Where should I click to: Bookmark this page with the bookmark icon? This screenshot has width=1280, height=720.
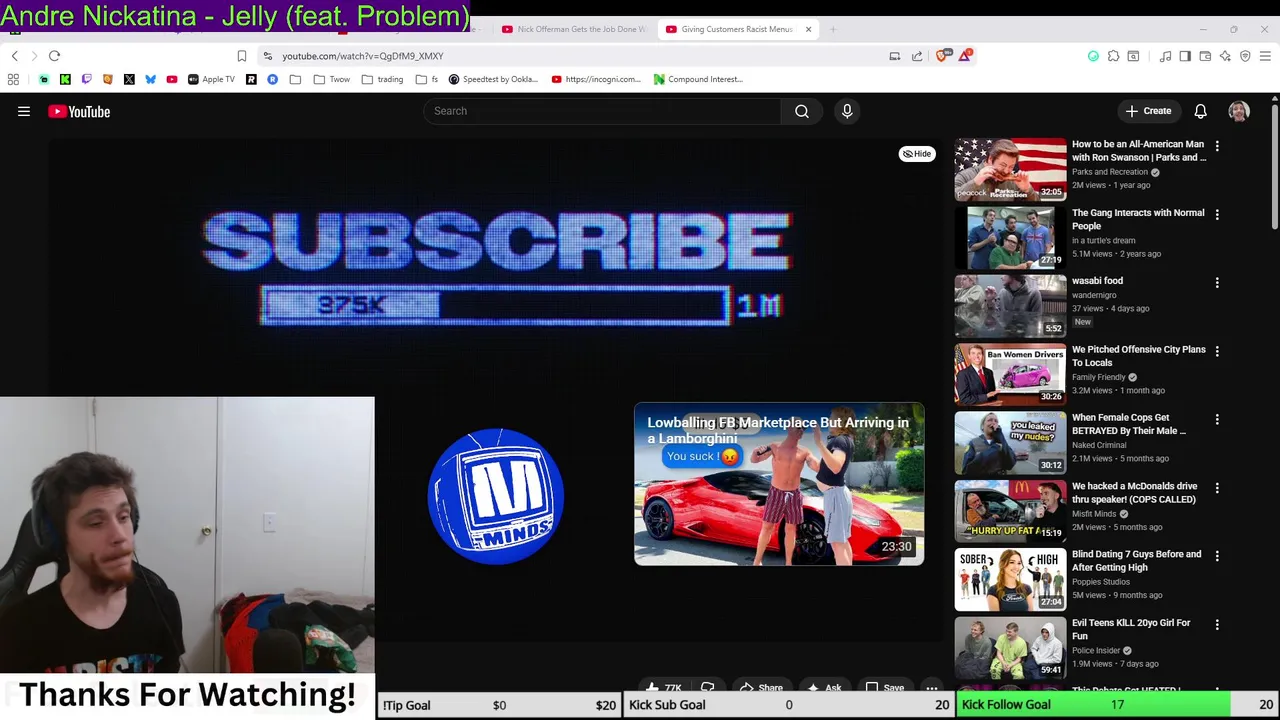[x=241, y=56]
